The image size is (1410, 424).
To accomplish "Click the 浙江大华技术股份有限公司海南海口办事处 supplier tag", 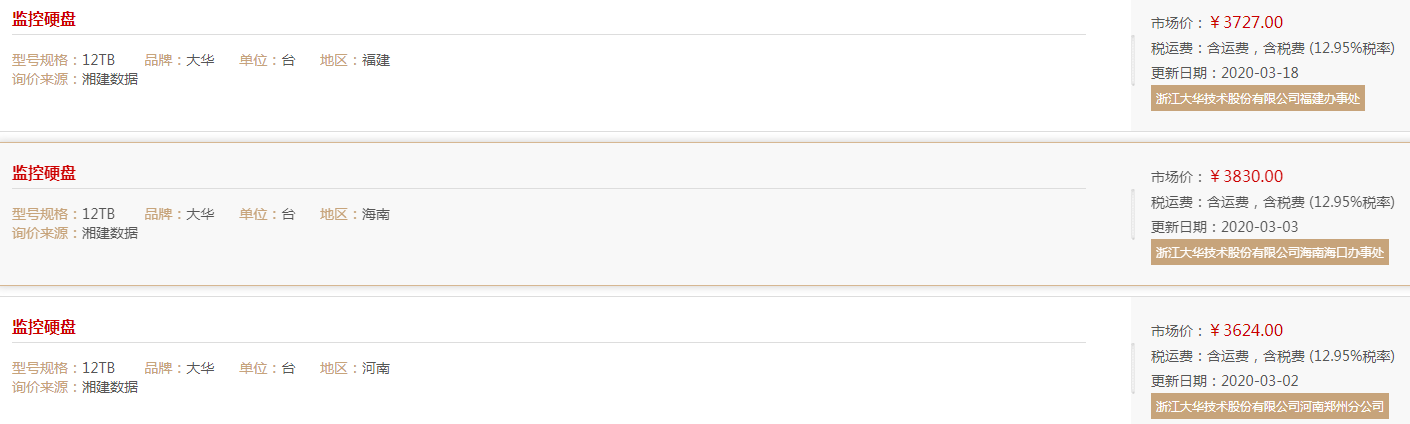I will click(x=1270, y=252).
